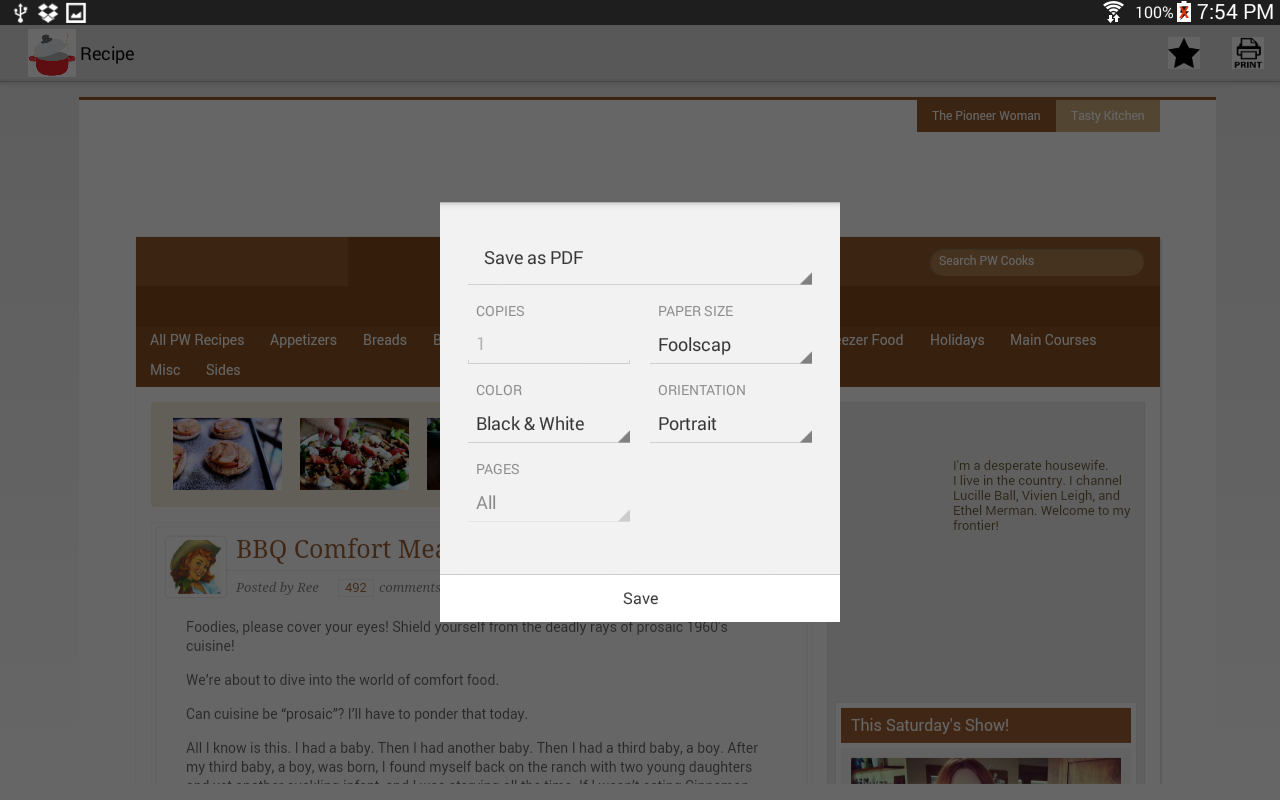Open the BBQ Comfort Meal post title
This screenshot has height=800, width=1280.
[x=338, y=549]
